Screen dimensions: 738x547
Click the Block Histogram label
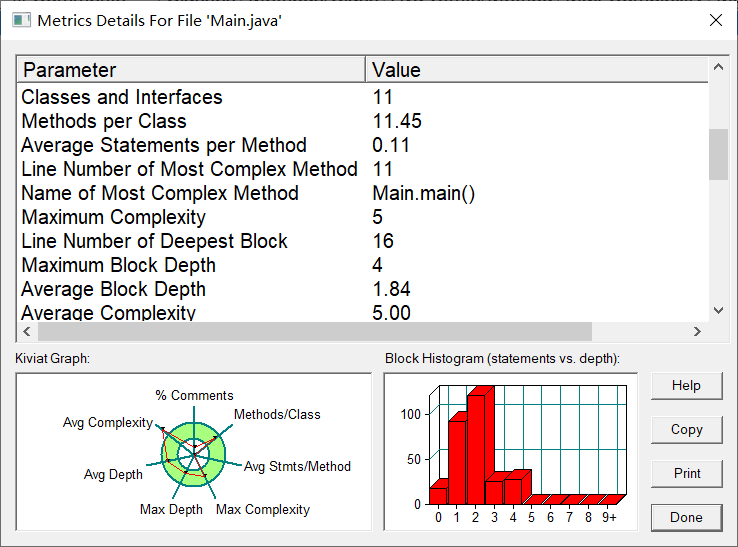502,359
